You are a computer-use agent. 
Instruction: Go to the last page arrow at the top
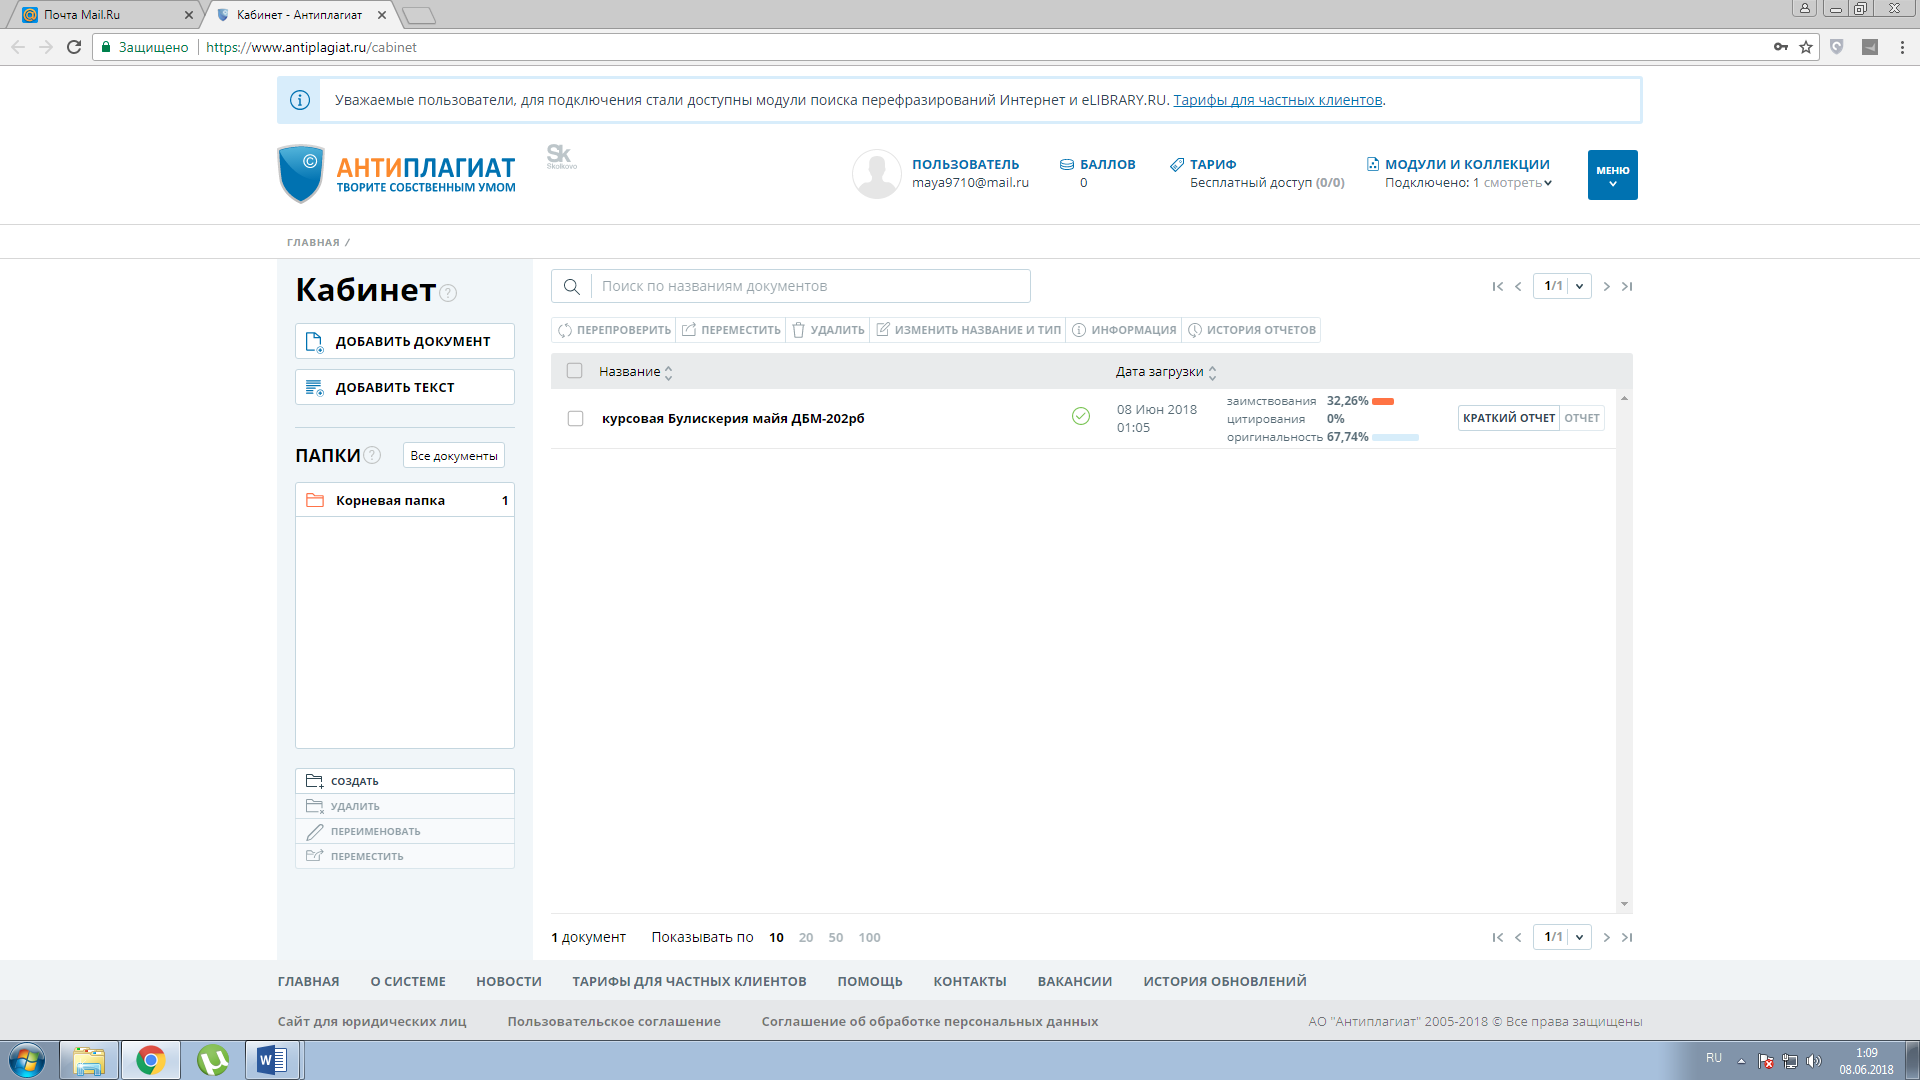[1627, 287]
